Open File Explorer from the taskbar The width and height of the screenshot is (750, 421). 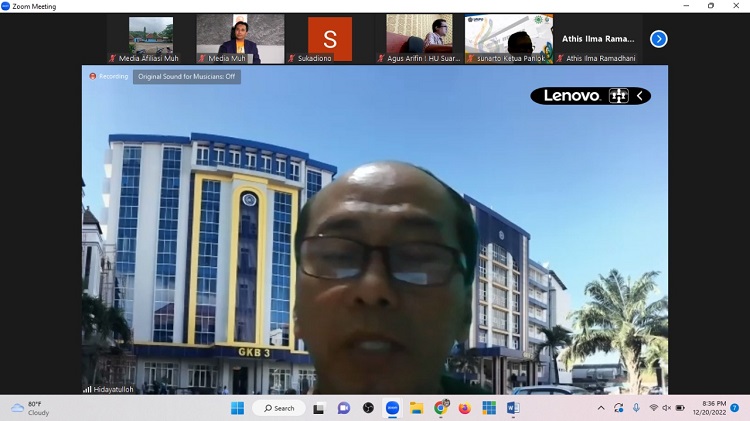point(416,408)
